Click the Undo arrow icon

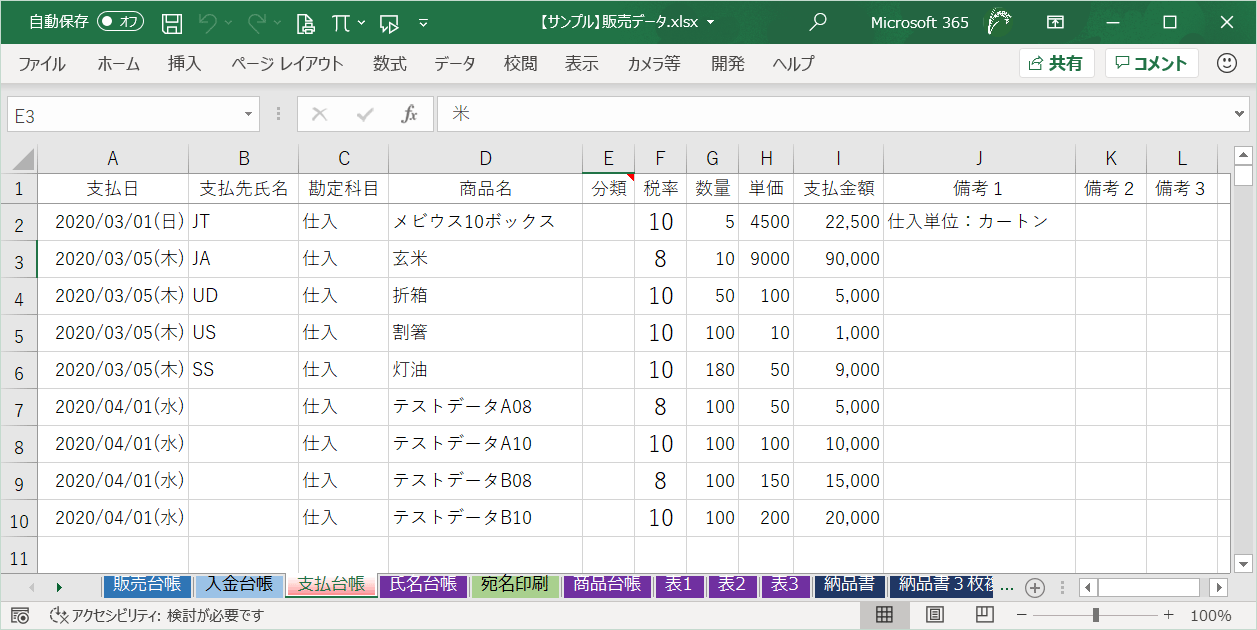208,22
